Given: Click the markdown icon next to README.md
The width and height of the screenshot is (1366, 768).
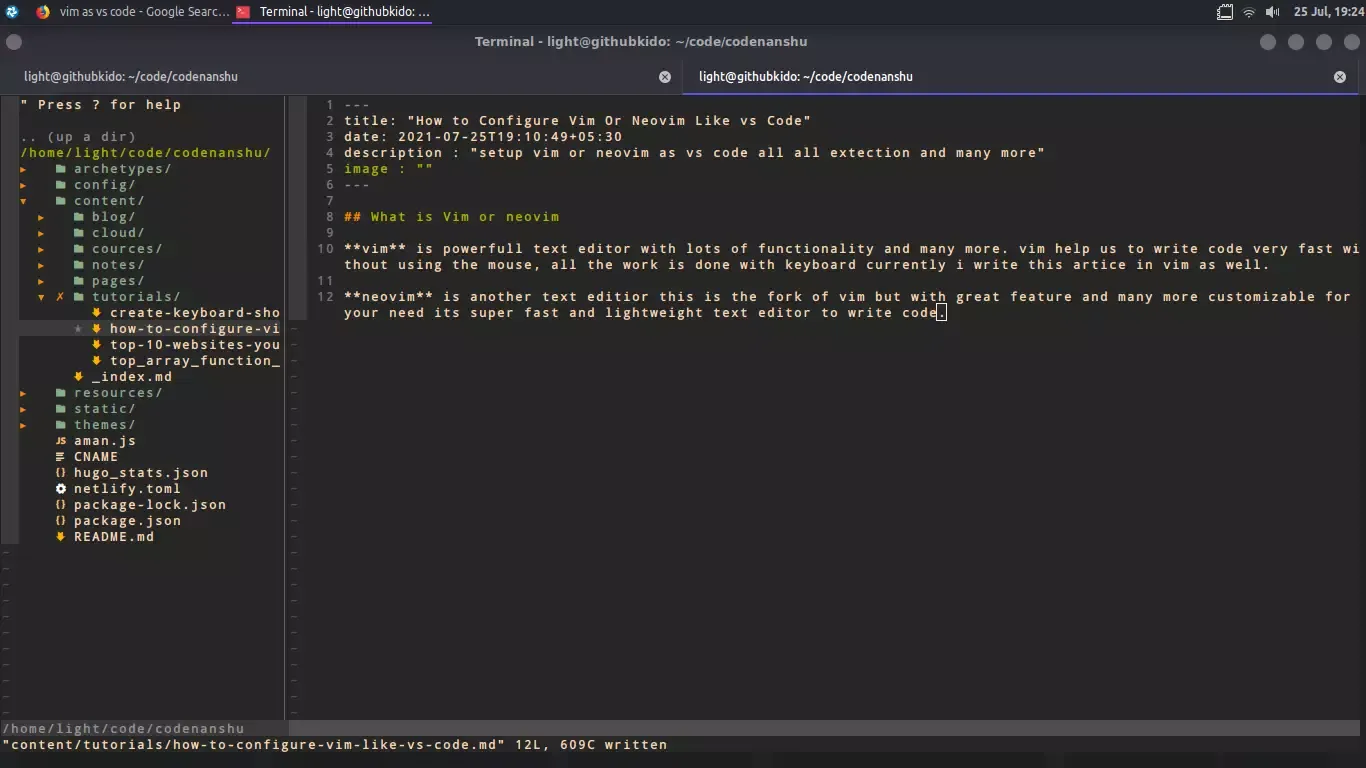Looking at the screenshot, I should click(x=61, y=537).
